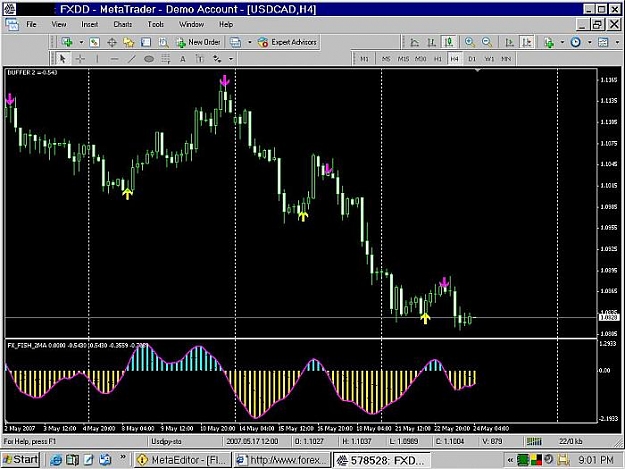This screenshot has width=625, height=469.
Task: Click the Usdjpy-sto profile in status bar
Action: click(167, 442)
